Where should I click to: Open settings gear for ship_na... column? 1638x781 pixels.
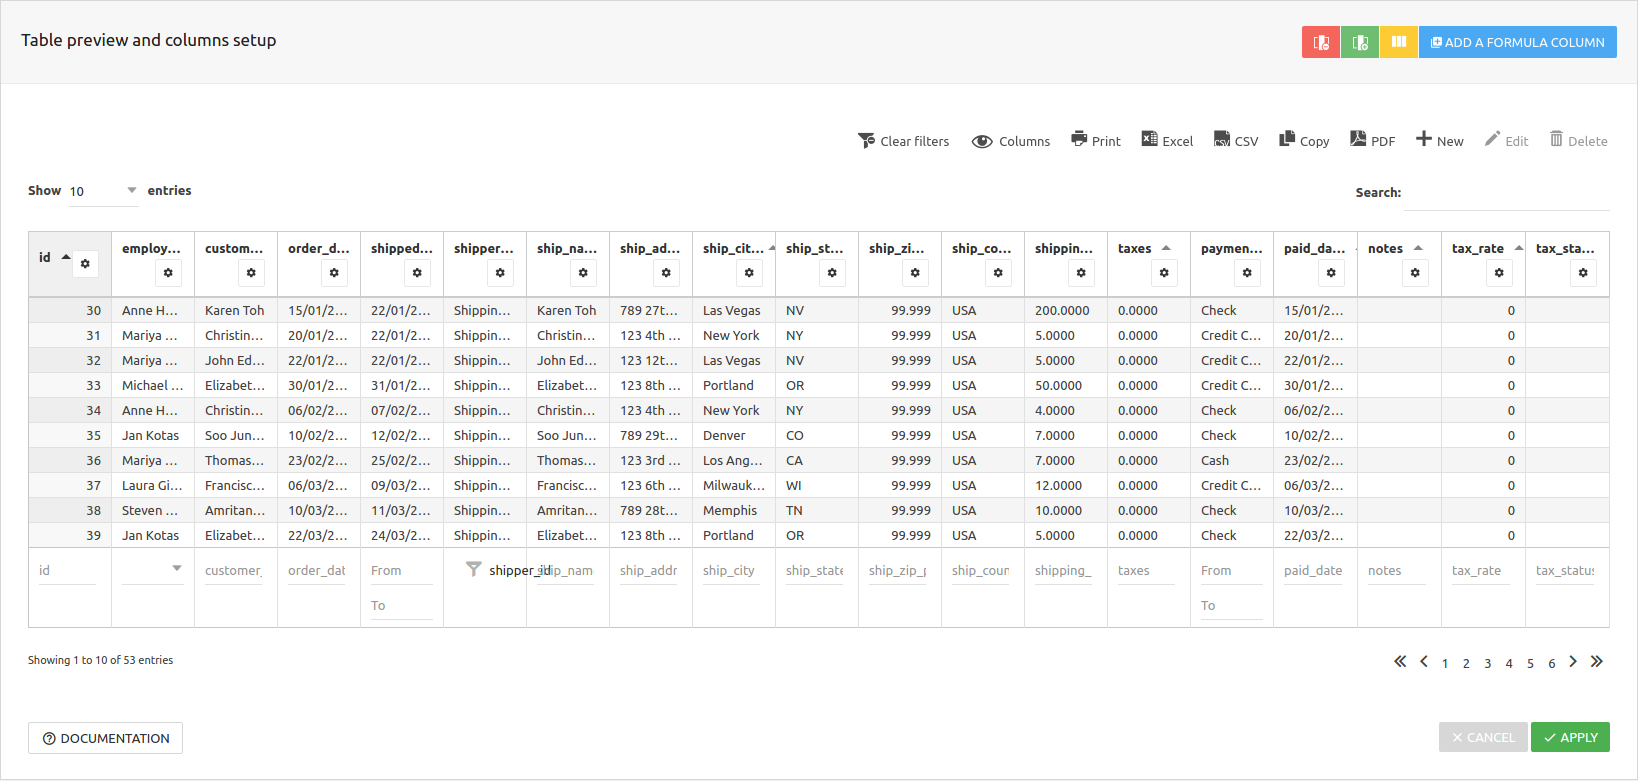click(583, 273)
